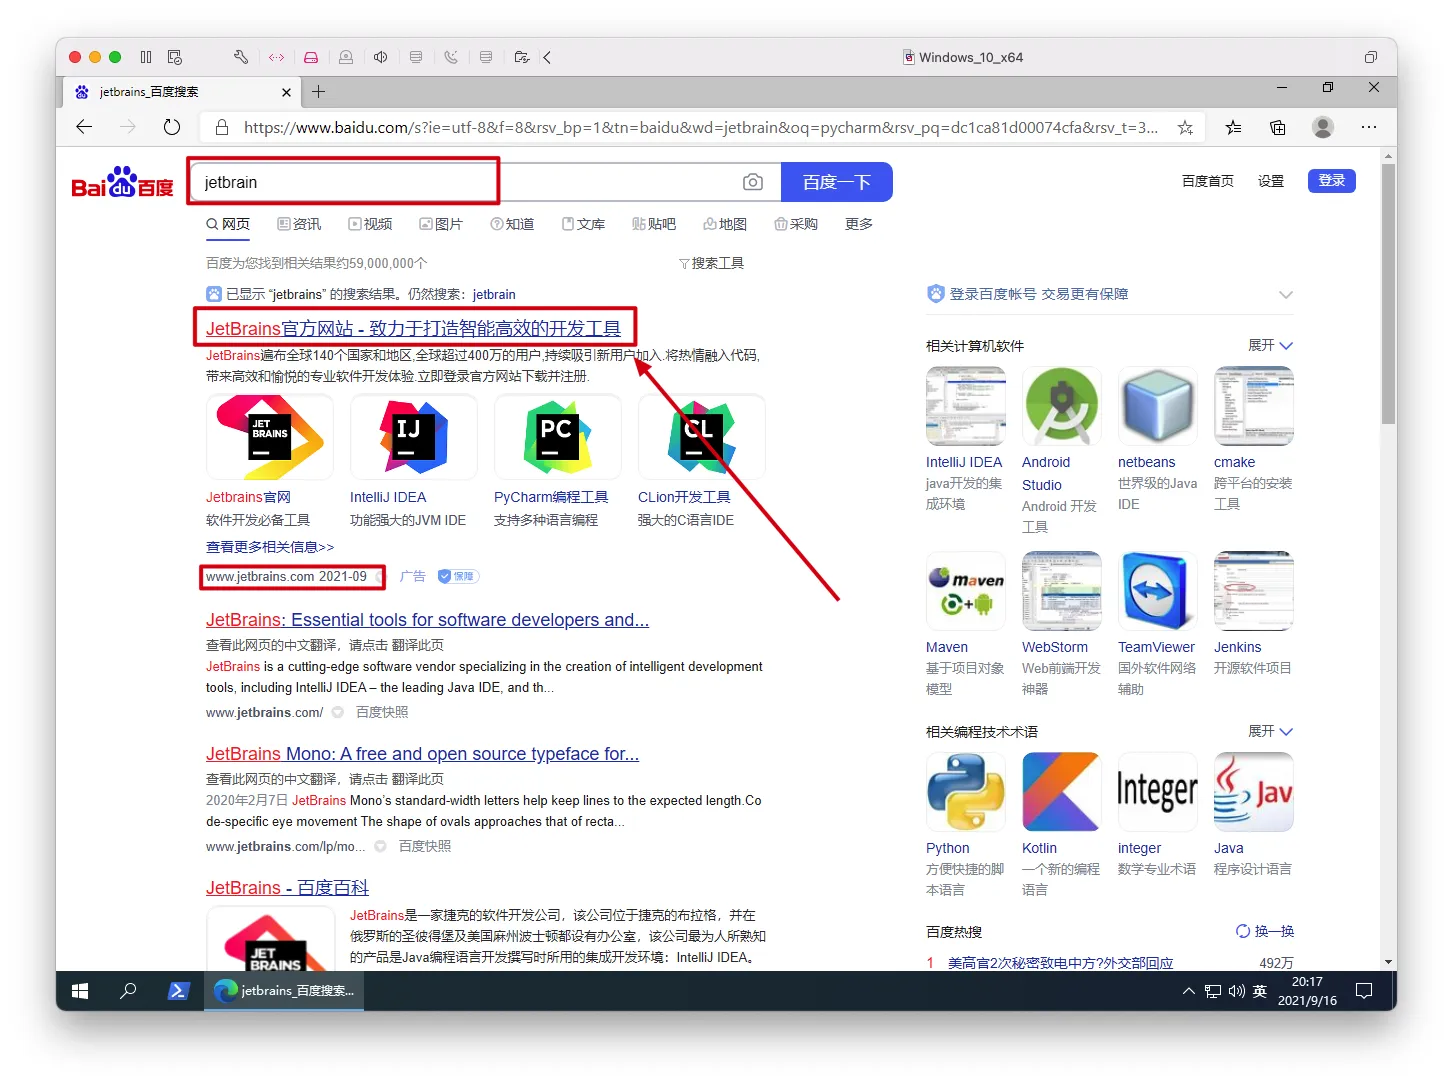Click the VM shared folder icon
The width and height of the screenshot is (1453, 1085).
521,57
